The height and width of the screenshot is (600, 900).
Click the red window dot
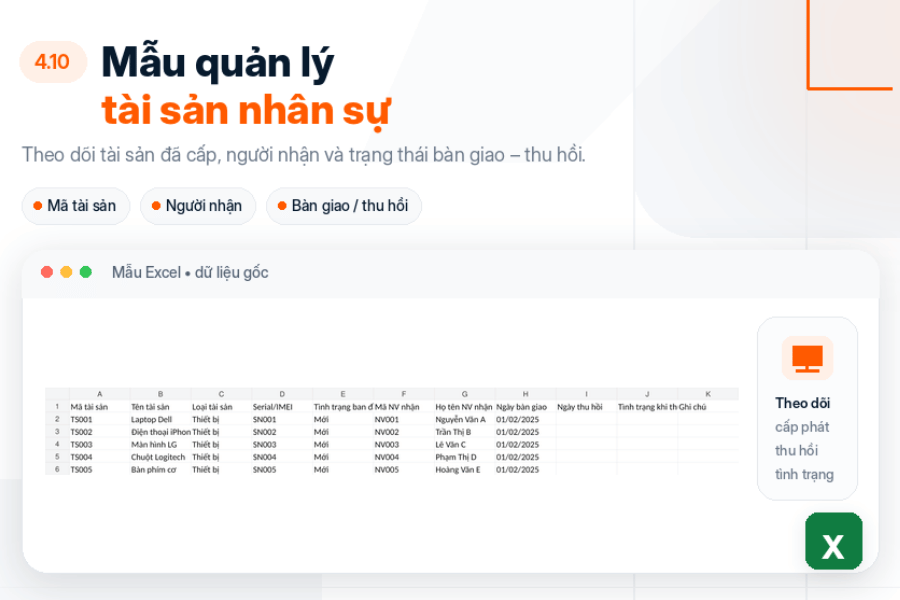pos(47,272)
